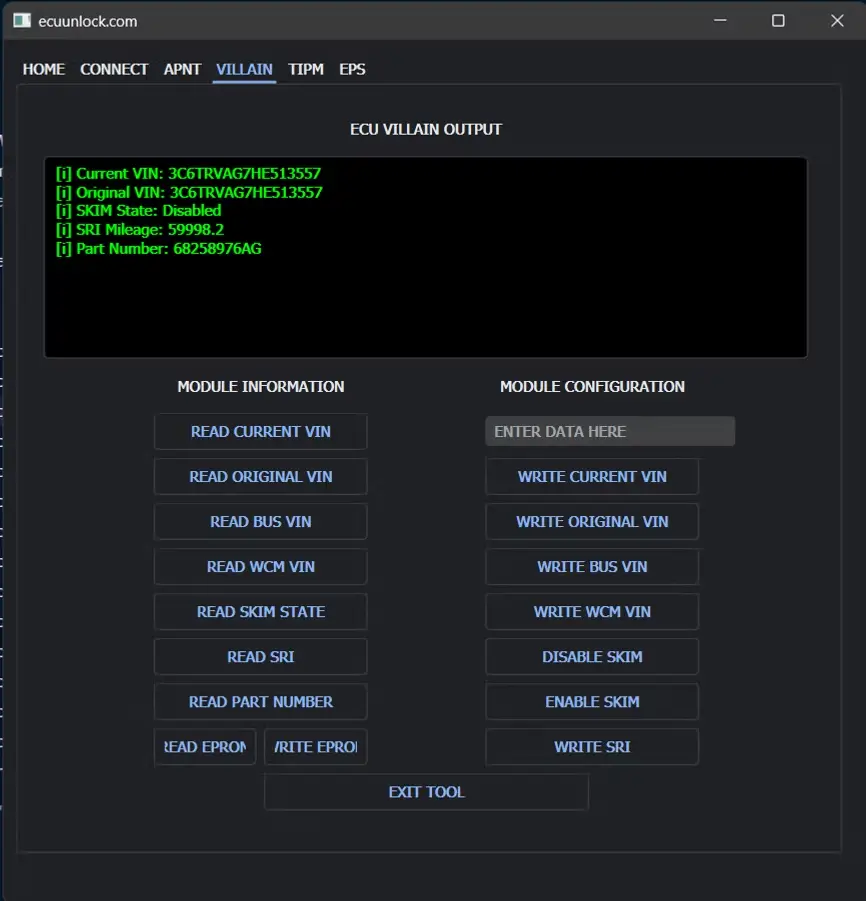Image resolution: width=866 pixels, height=901 pixels.
Task: Open the CONNECT tab
Action: (x=114, y=69)
